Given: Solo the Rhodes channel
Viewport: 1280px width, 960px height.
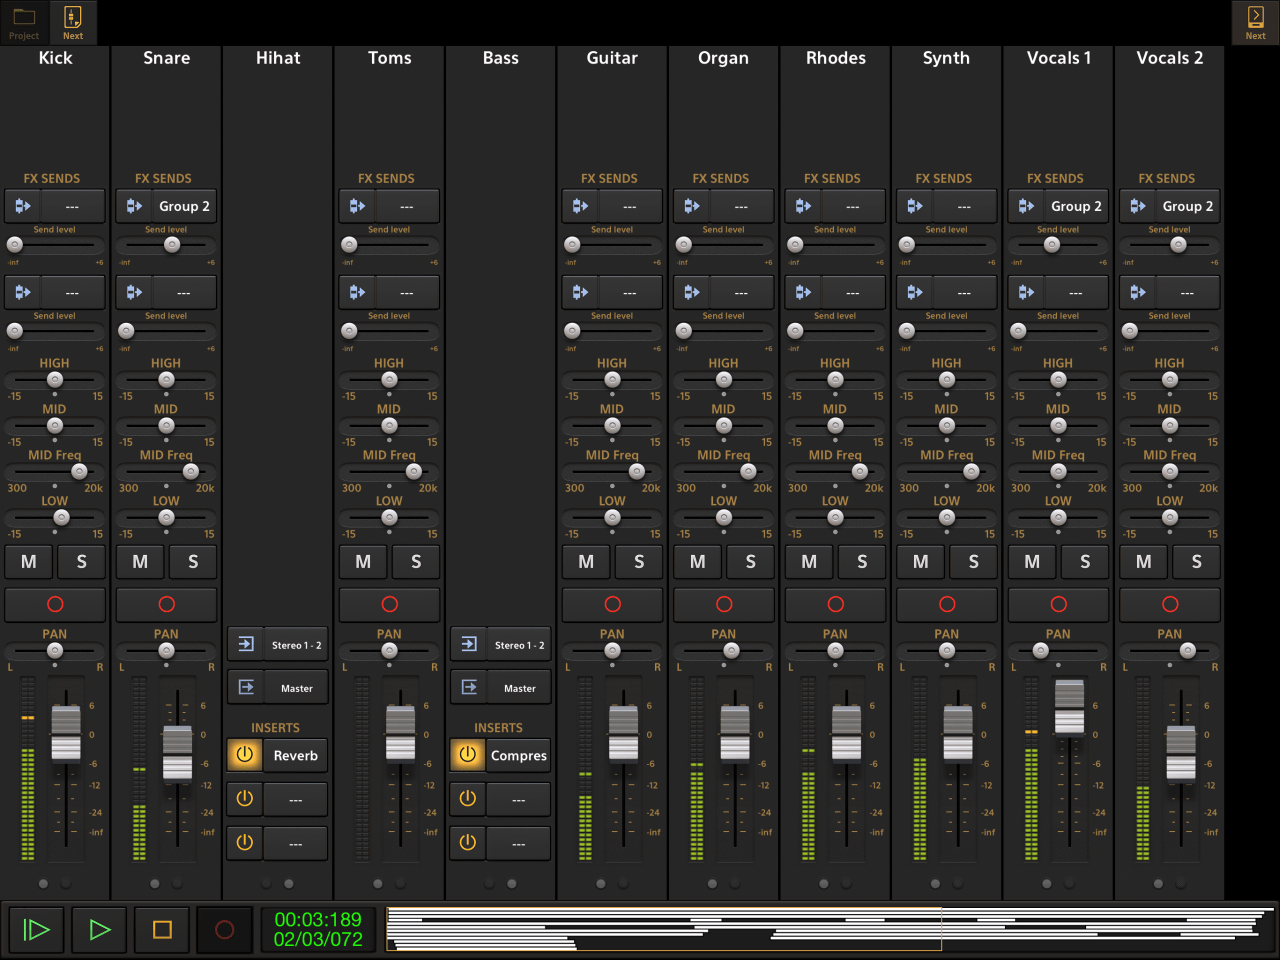Looking at the screenshot, I should click(862, 562).
